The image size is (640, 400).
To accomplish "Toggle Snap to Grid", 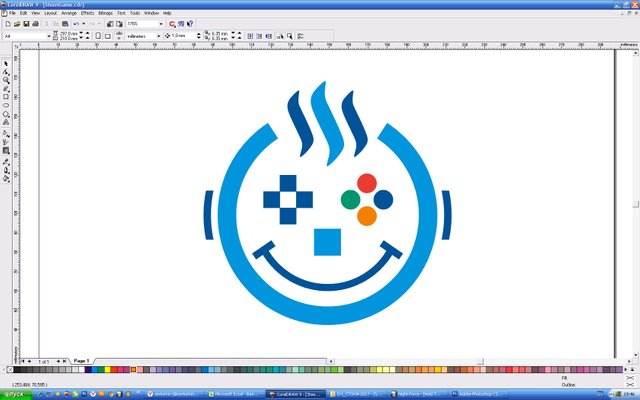I will [250, 36].
